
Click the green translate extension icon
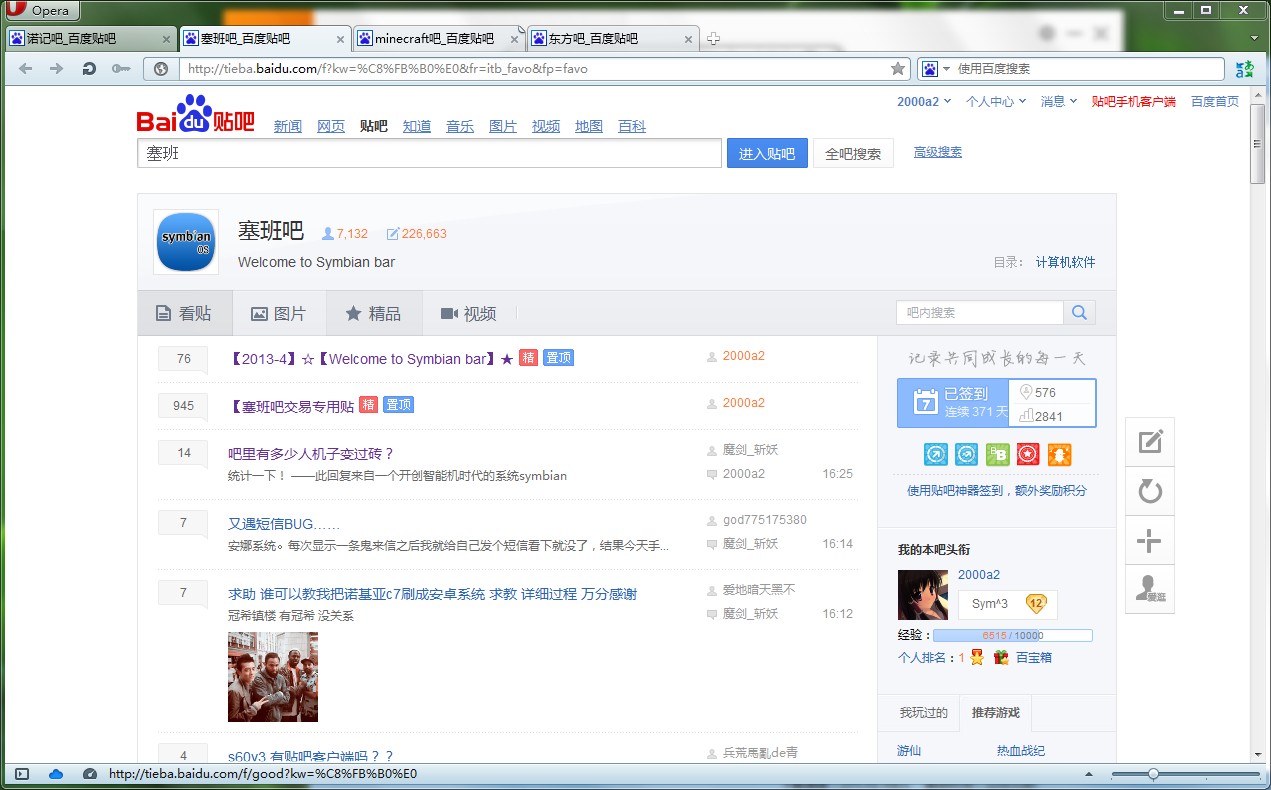(1244, 69)
